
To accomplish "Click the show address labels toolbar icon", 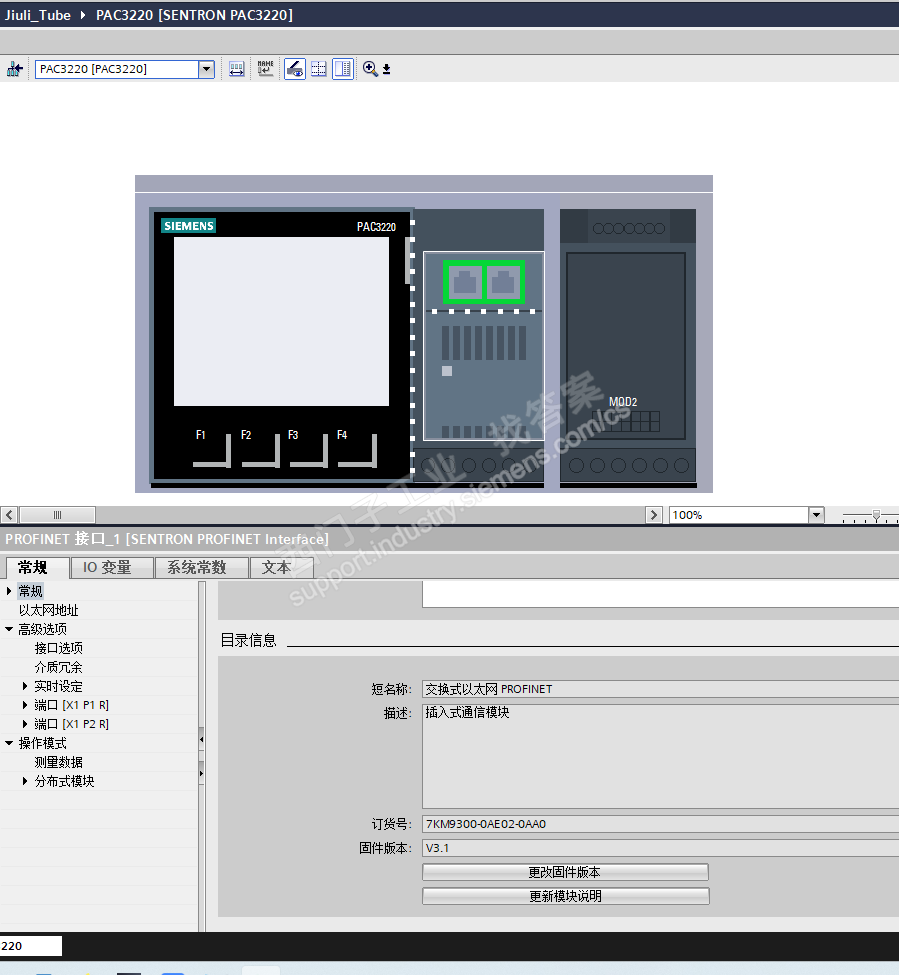I will tap(236, 69).
